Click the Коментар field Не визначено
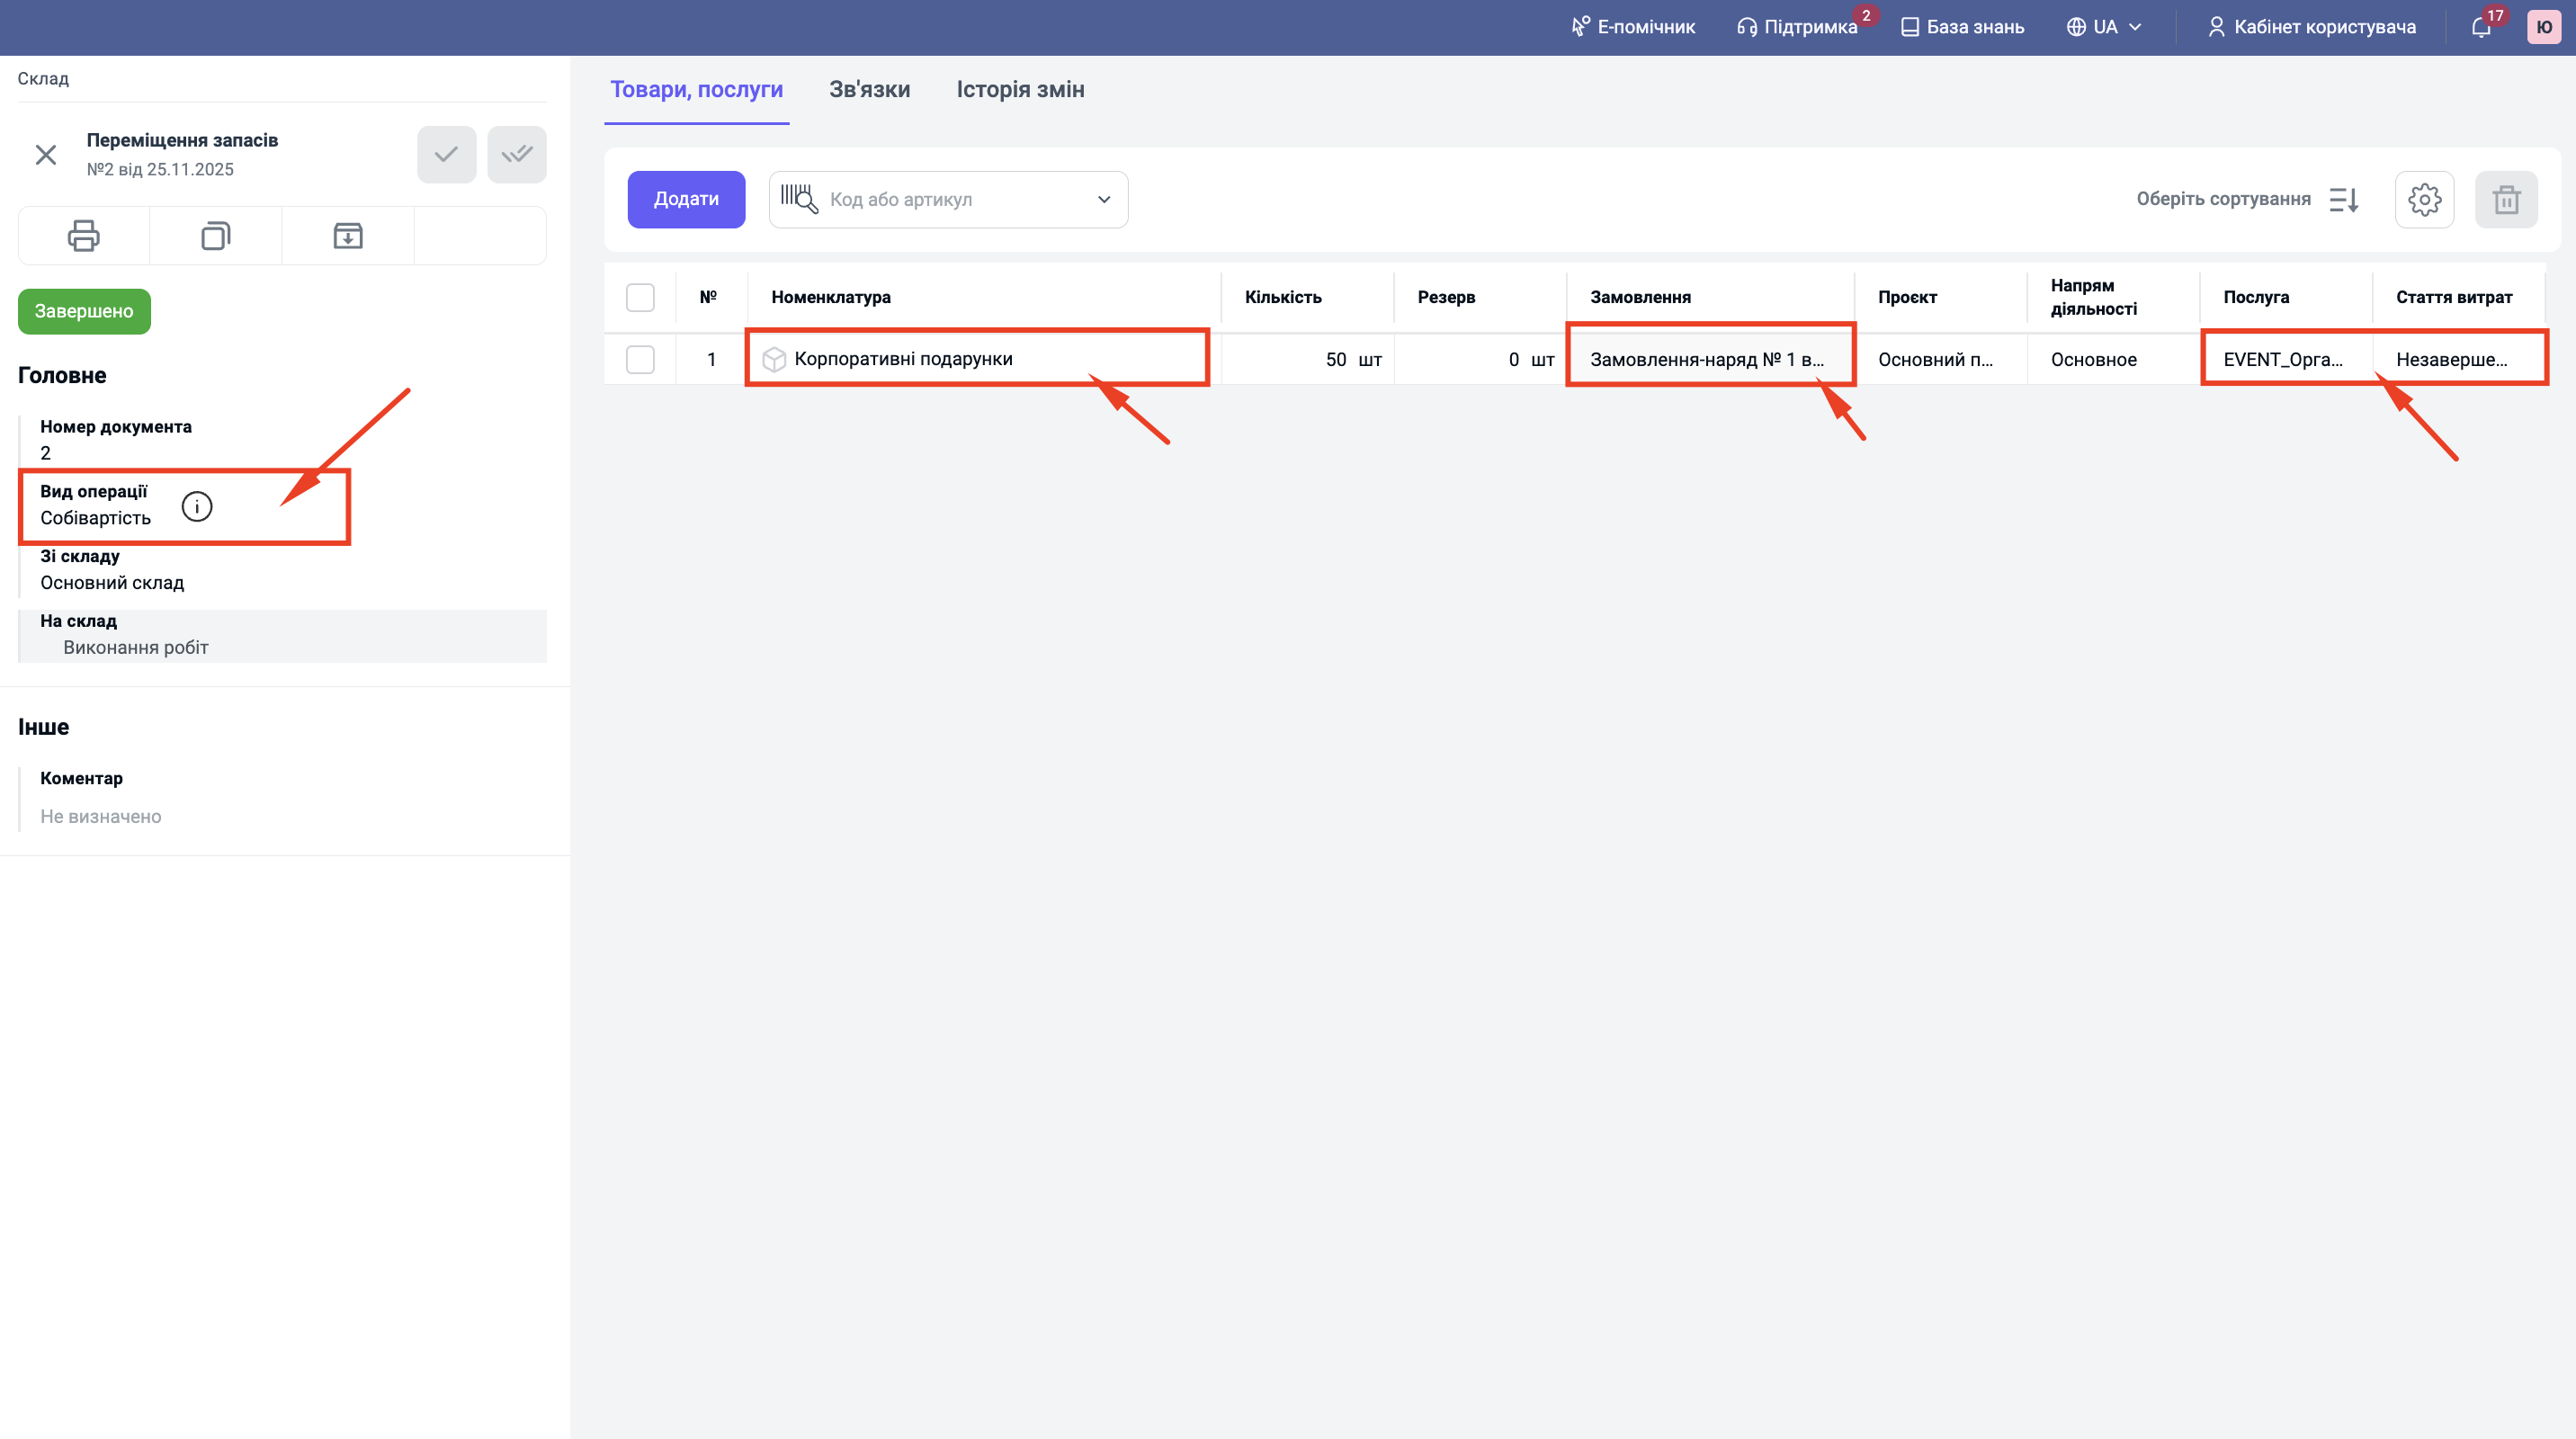The width and height of the screenshot is (2576, 1439). pyautogui.click(x=101, y=816)
